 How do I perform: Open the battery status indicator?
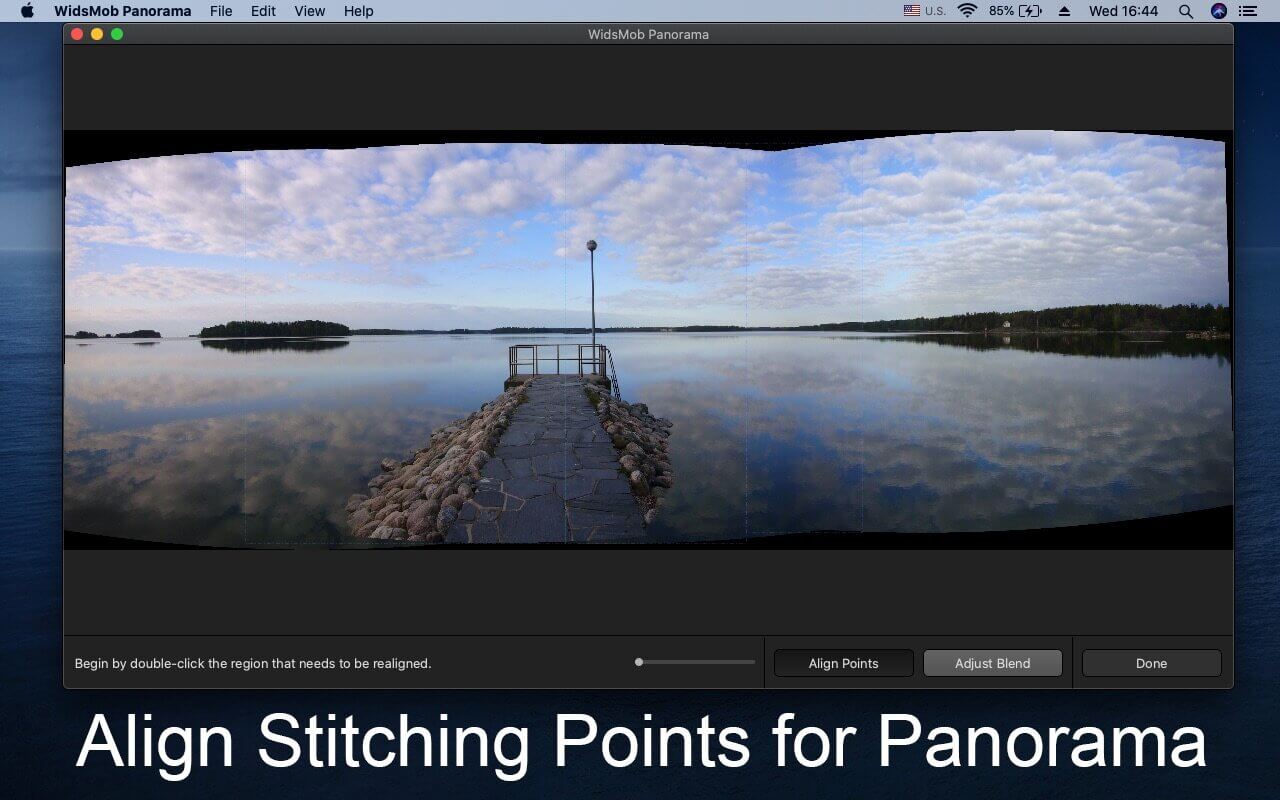pyautogui.click(x=1015, y=11)
